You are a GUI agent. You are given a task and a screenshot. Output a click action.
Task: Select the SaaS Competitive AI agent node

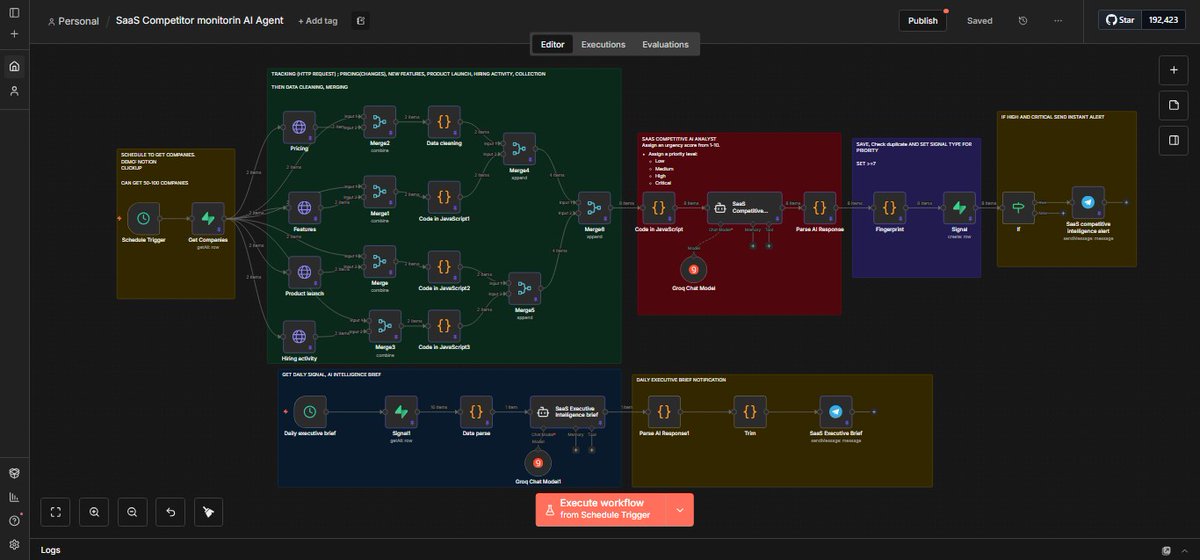744,208
